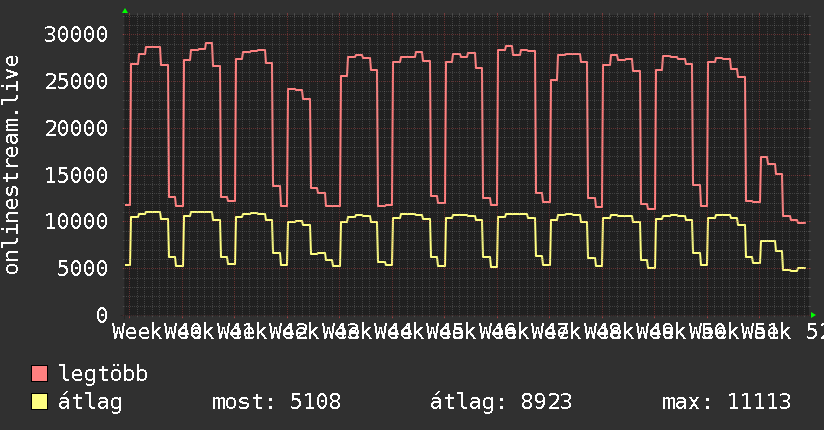The height and width of the screenshot is (430, 824).
Task: Click the 5000 y-axis label
Action: click(x=83, y=269)
